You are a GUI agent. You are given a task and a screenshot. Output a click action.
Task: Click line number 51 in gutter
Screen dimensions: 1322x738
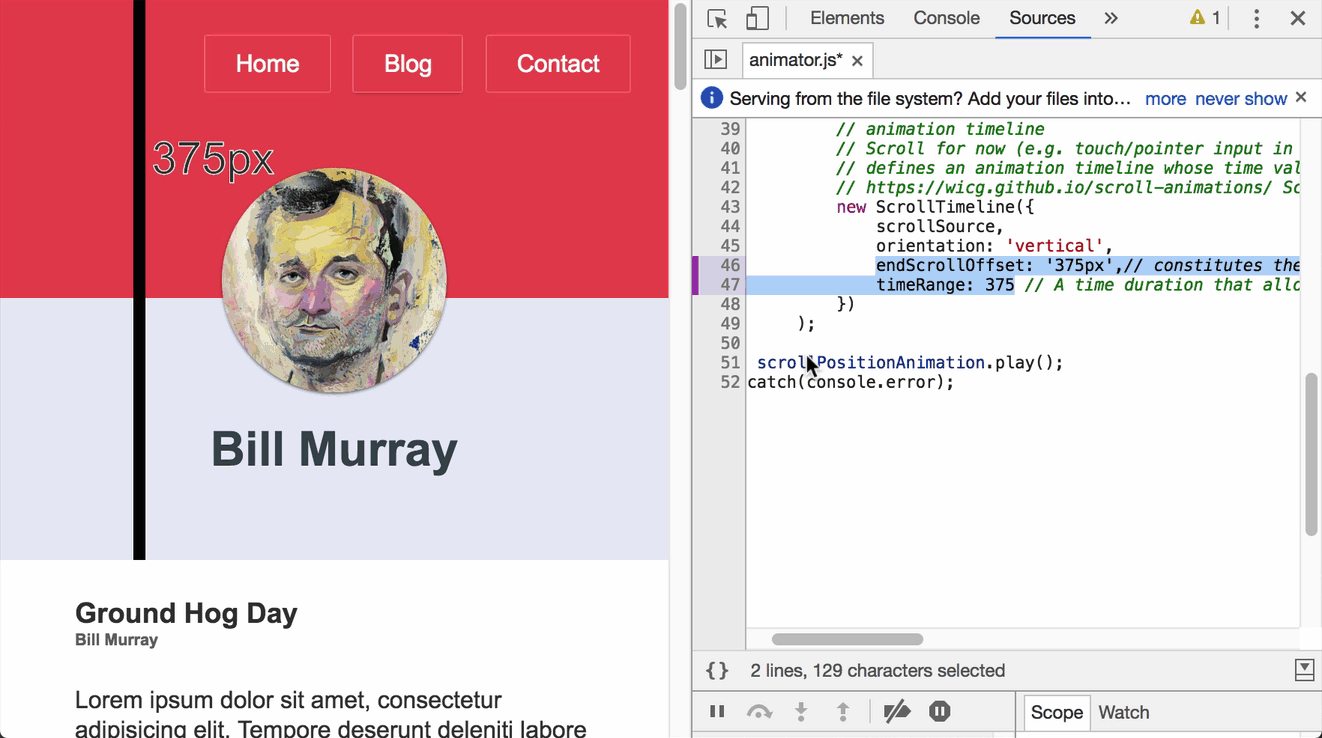729,363
